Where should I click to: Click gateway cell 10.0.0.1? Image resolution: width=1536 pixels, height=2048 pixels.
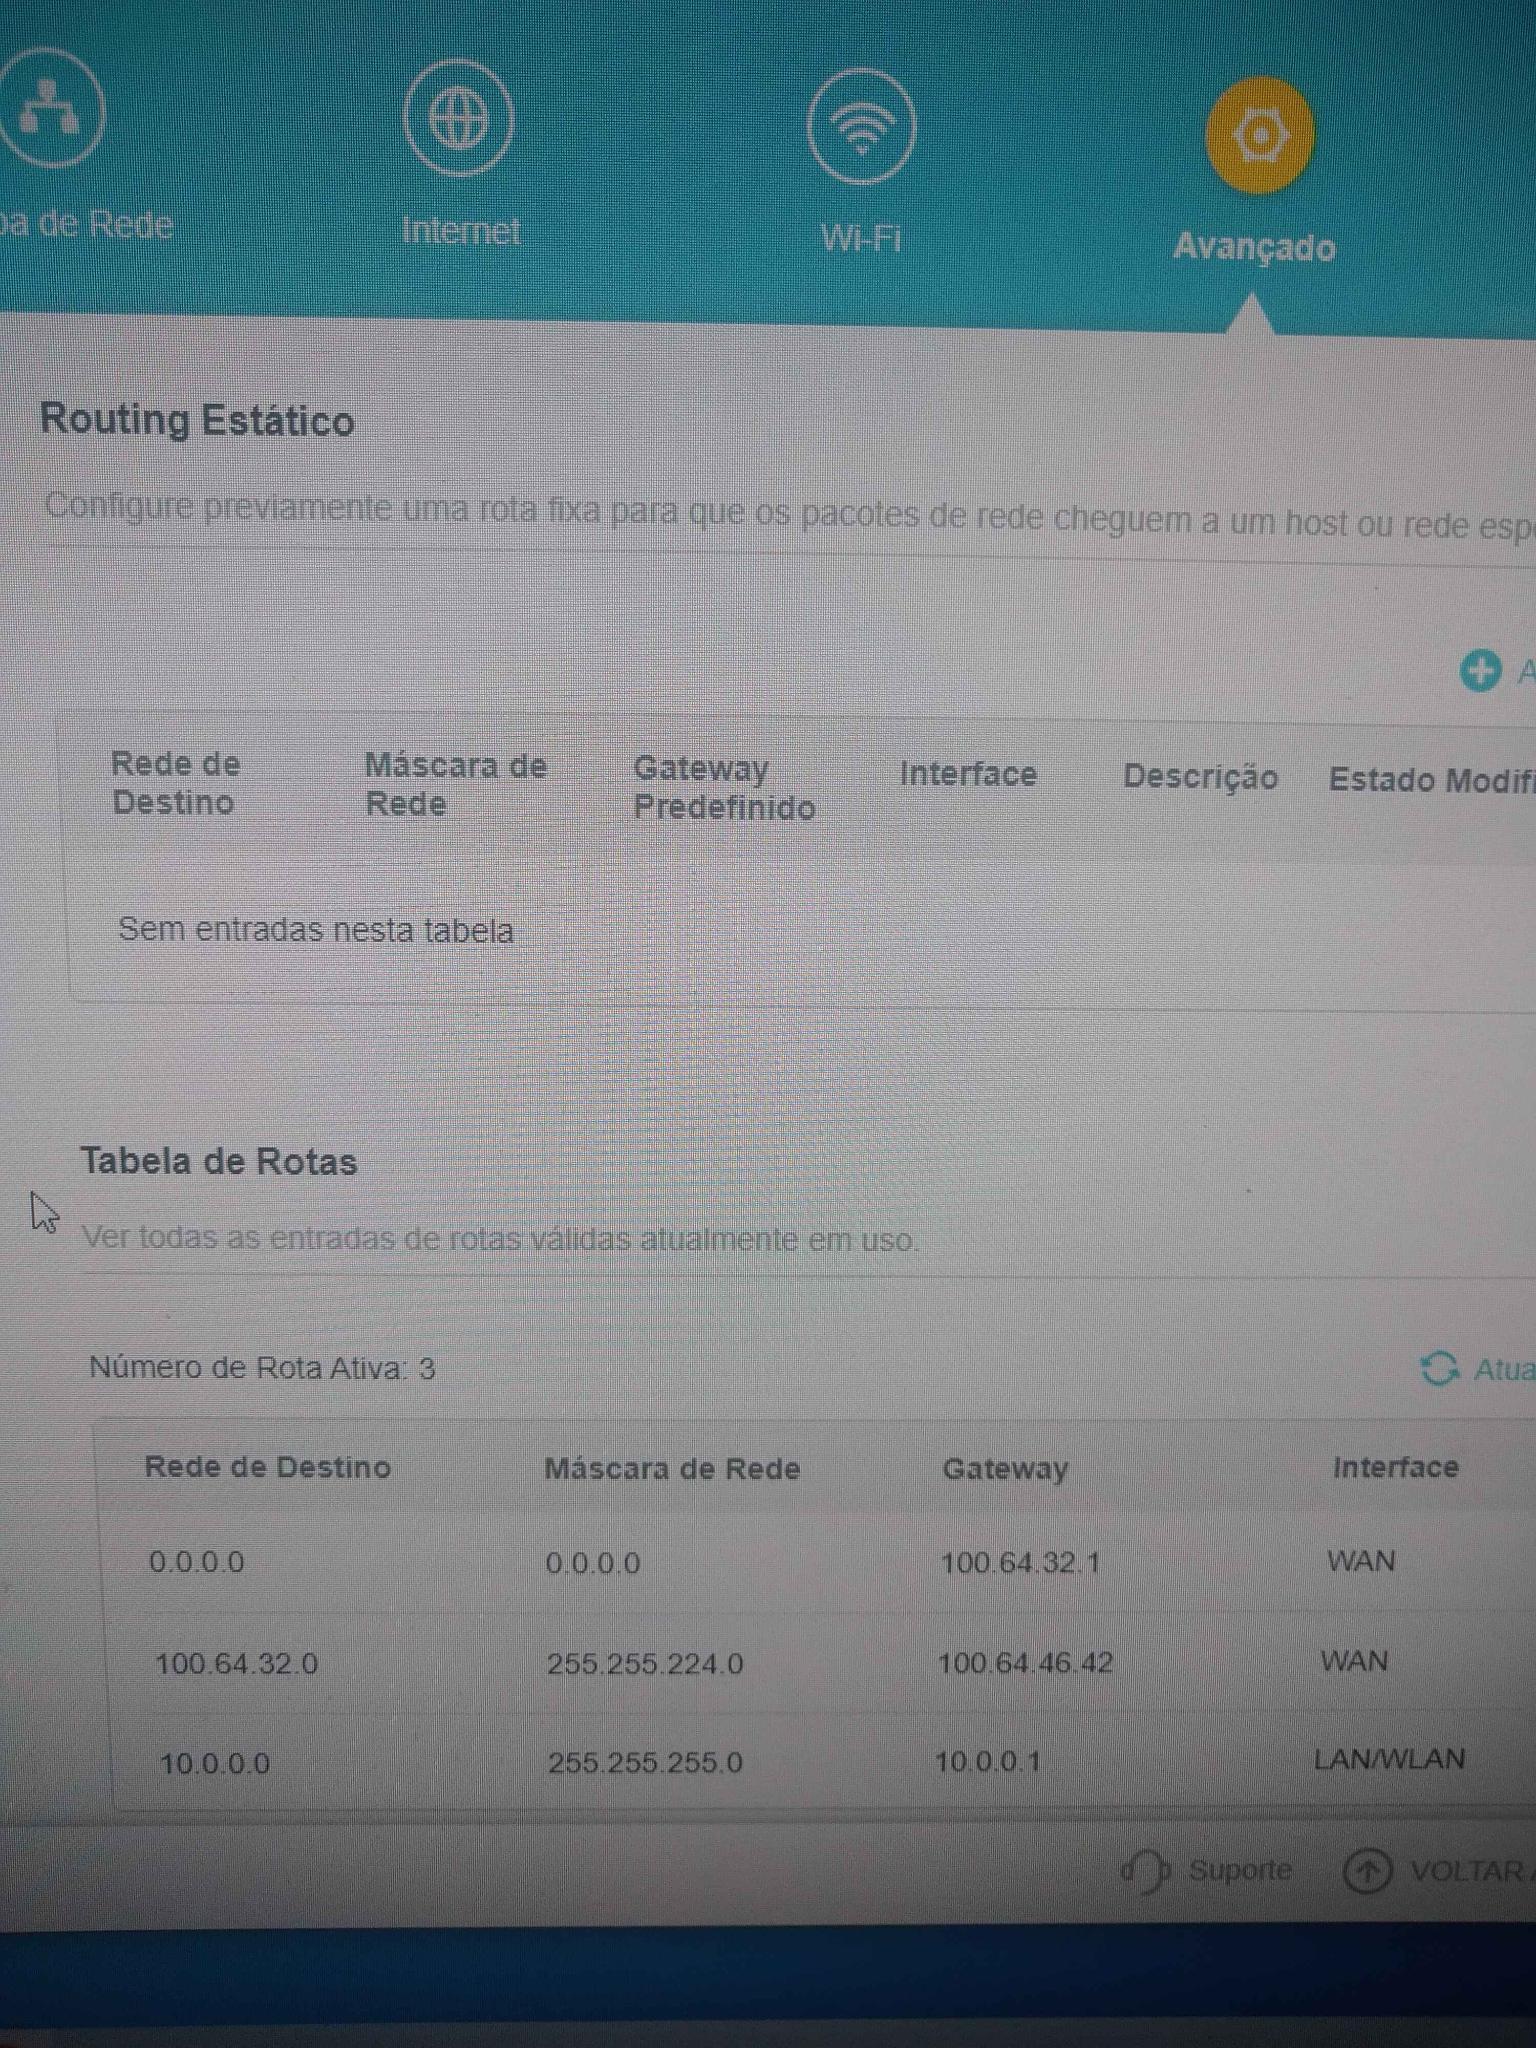coord(988,1761)
